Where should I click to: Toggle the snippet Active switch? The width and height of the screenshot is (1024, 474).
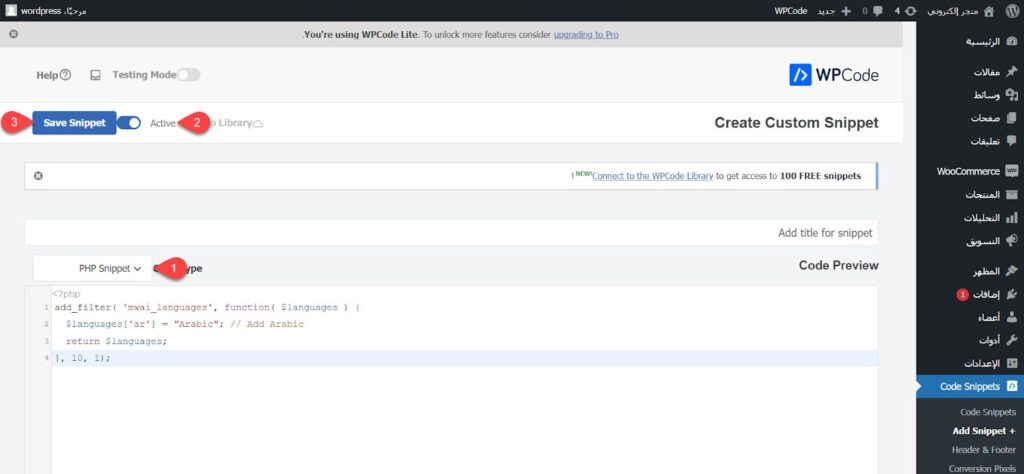(x=129, y=123)
